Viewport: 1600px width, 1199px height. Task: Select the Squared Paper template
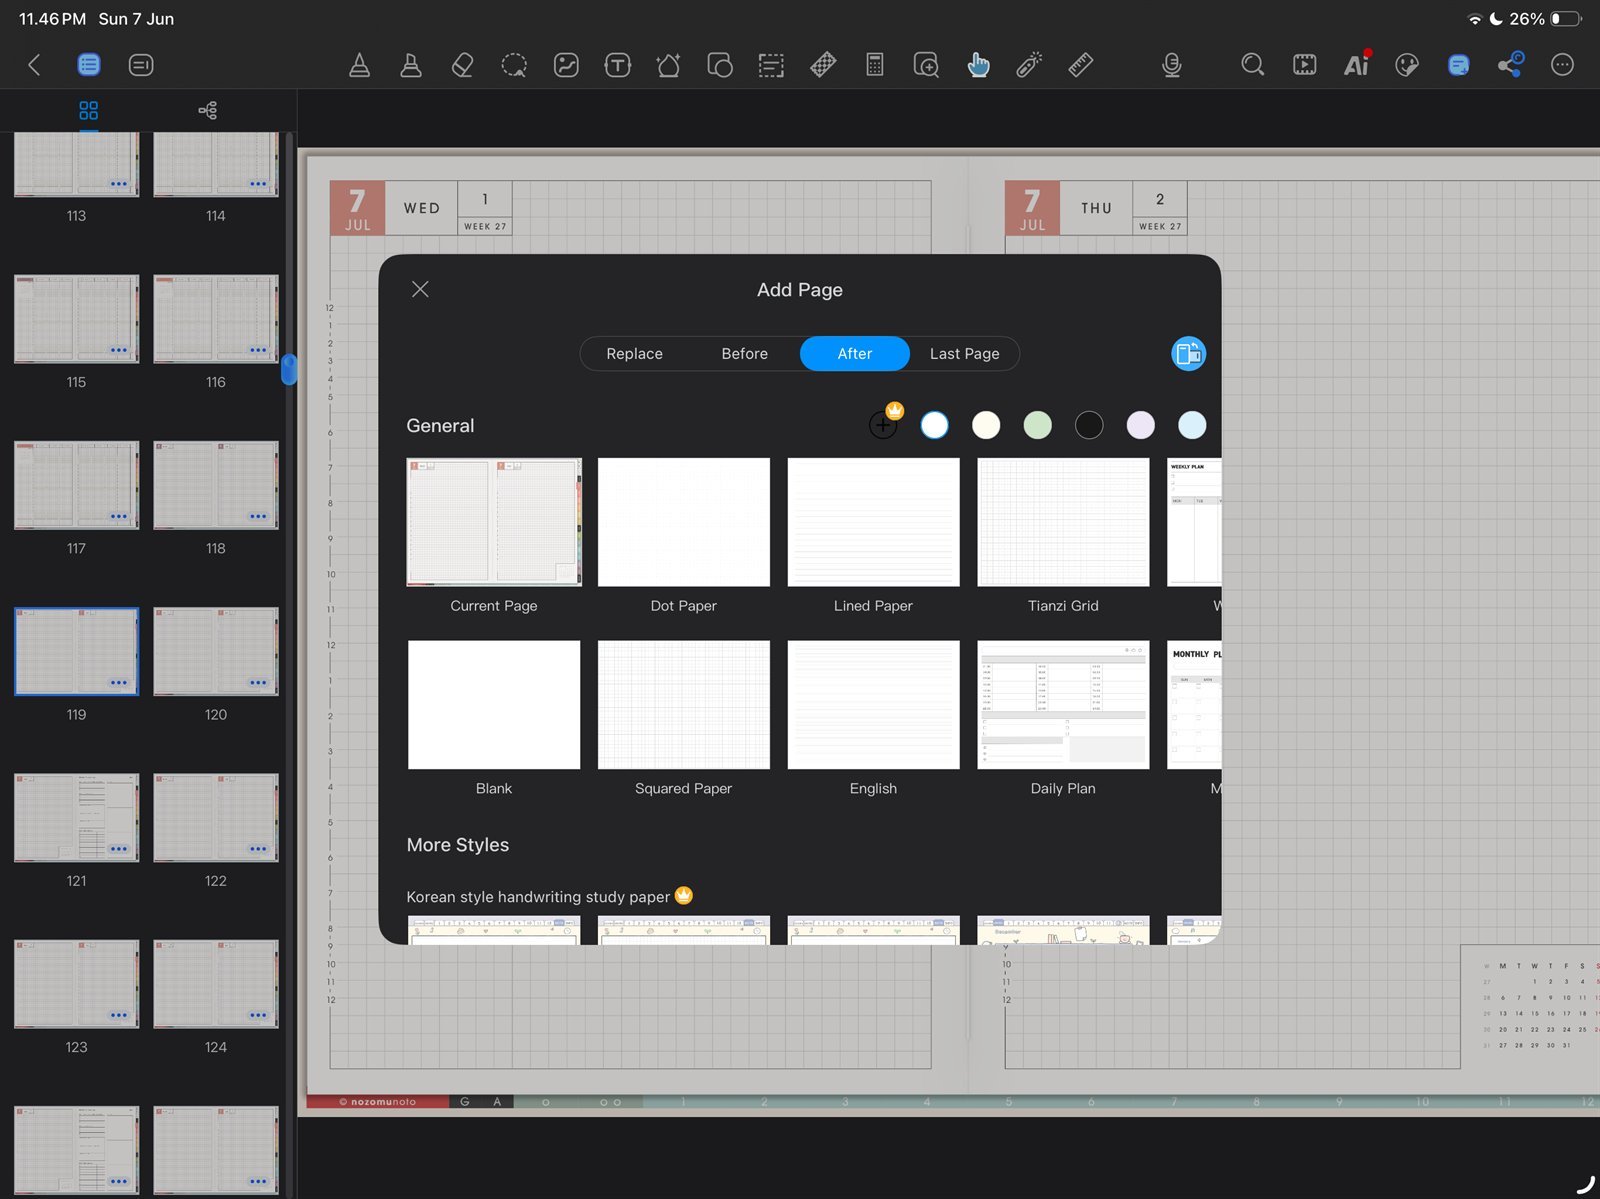pyautogui.click(x=684, y=705)
